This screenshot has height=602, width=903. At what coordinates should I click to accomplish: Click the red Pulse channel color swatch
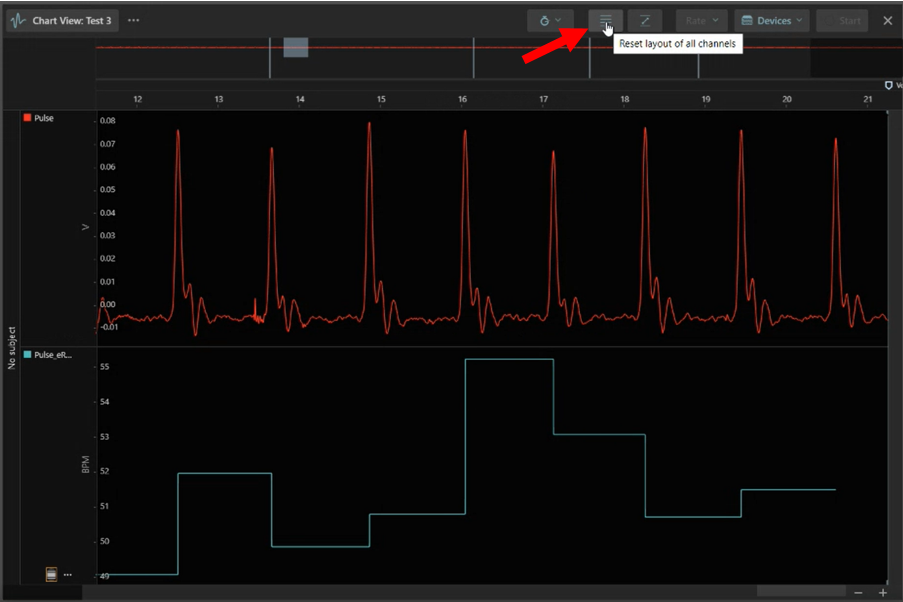26,118
